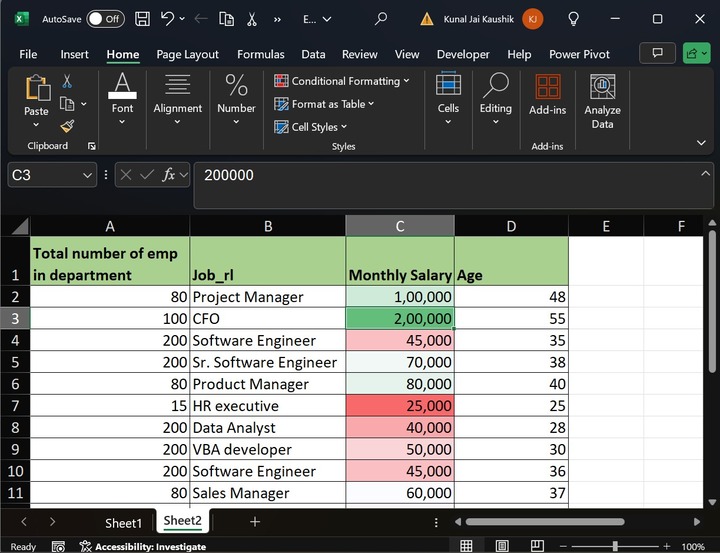
Task: Toggle the AutoSave switch
Action: pos(105,19)
